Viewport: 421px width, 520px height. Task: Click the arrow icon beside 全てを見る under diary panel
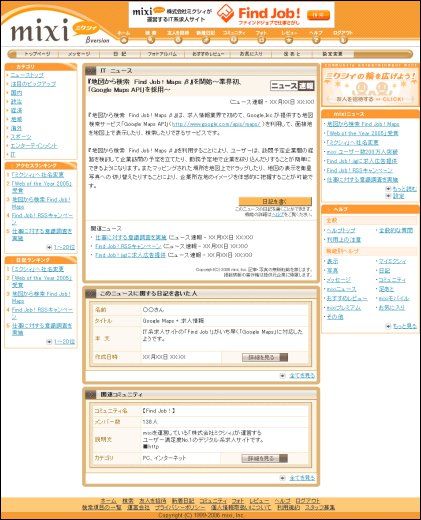(283, 376)
